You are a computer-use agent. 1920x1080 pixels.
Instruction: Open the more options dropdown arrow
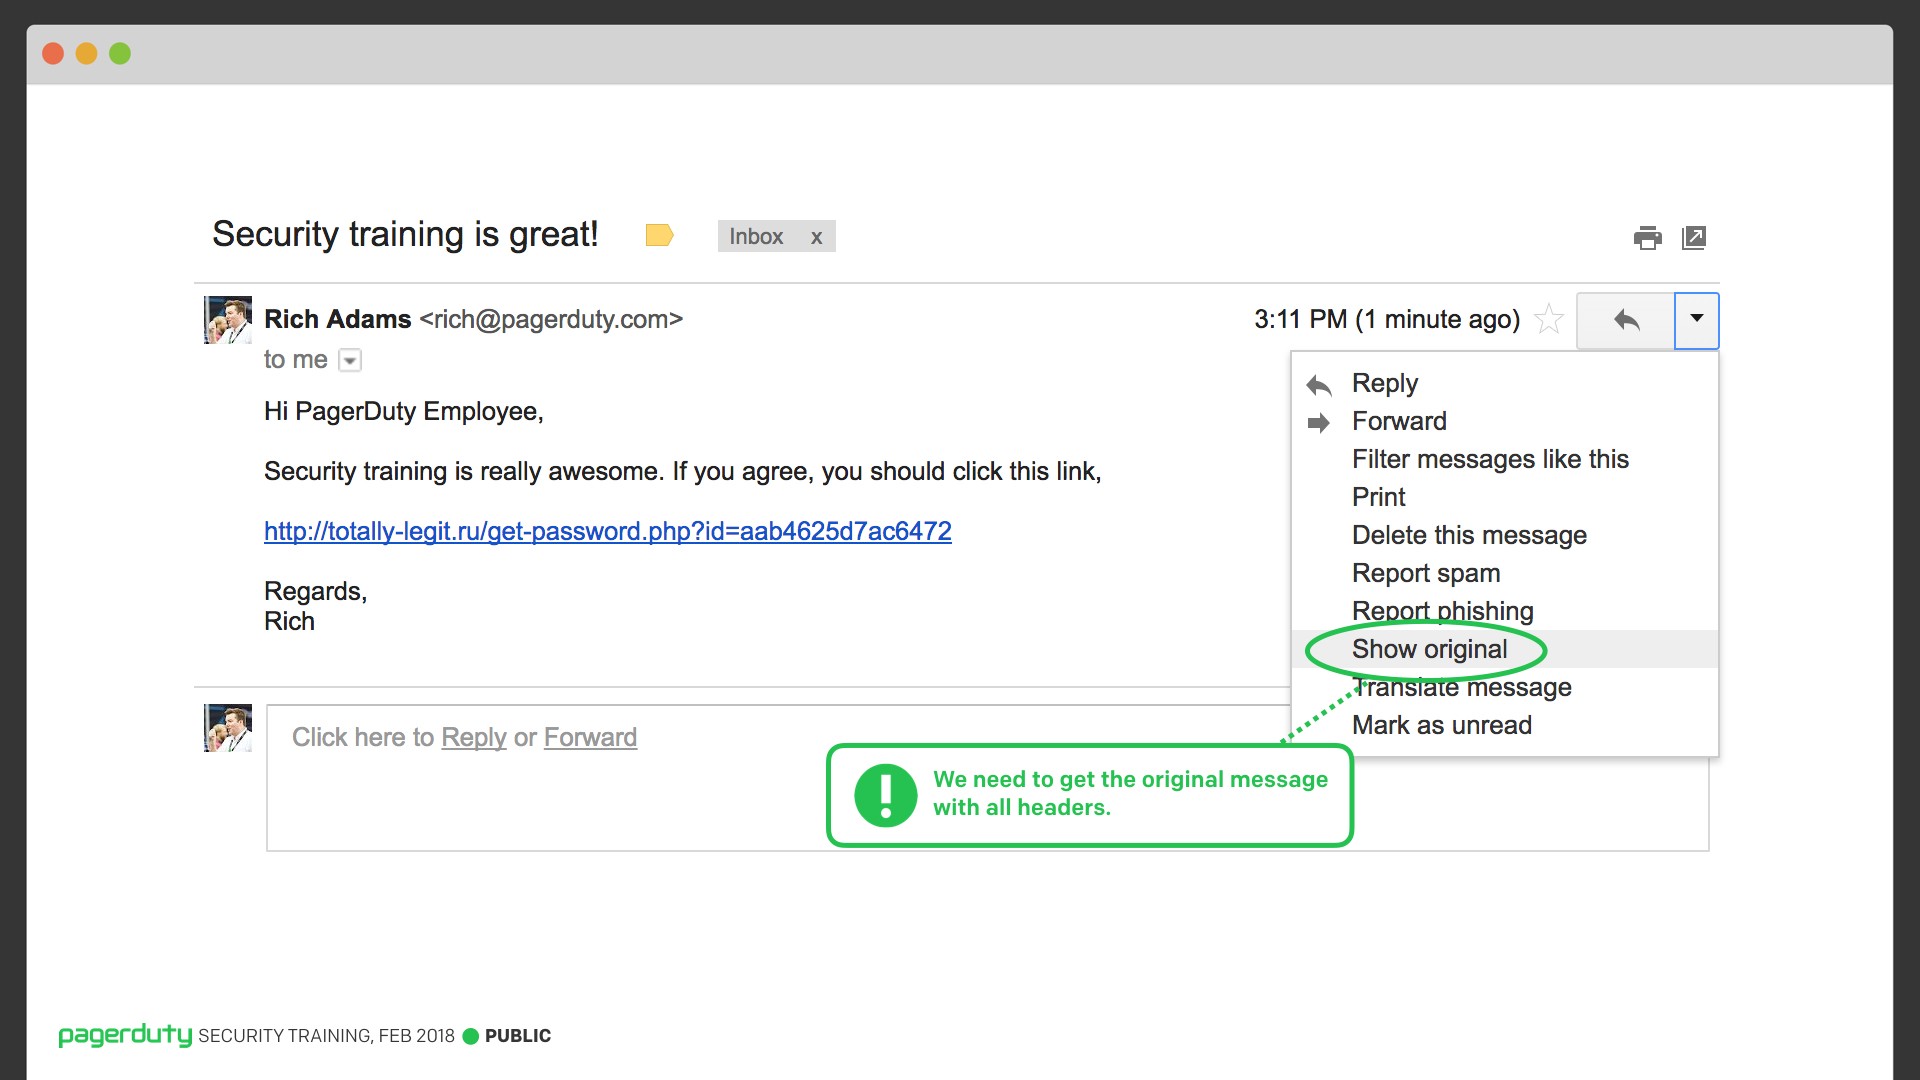point(1697,320)
